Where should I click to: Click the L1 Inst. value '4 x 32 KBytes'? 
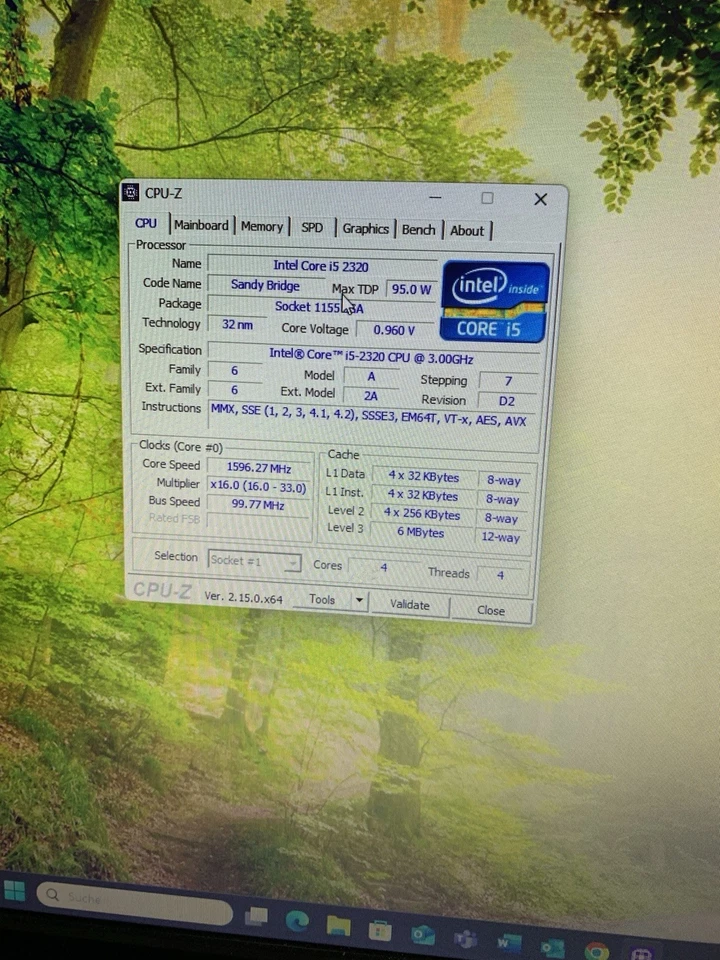pos(422,495)
